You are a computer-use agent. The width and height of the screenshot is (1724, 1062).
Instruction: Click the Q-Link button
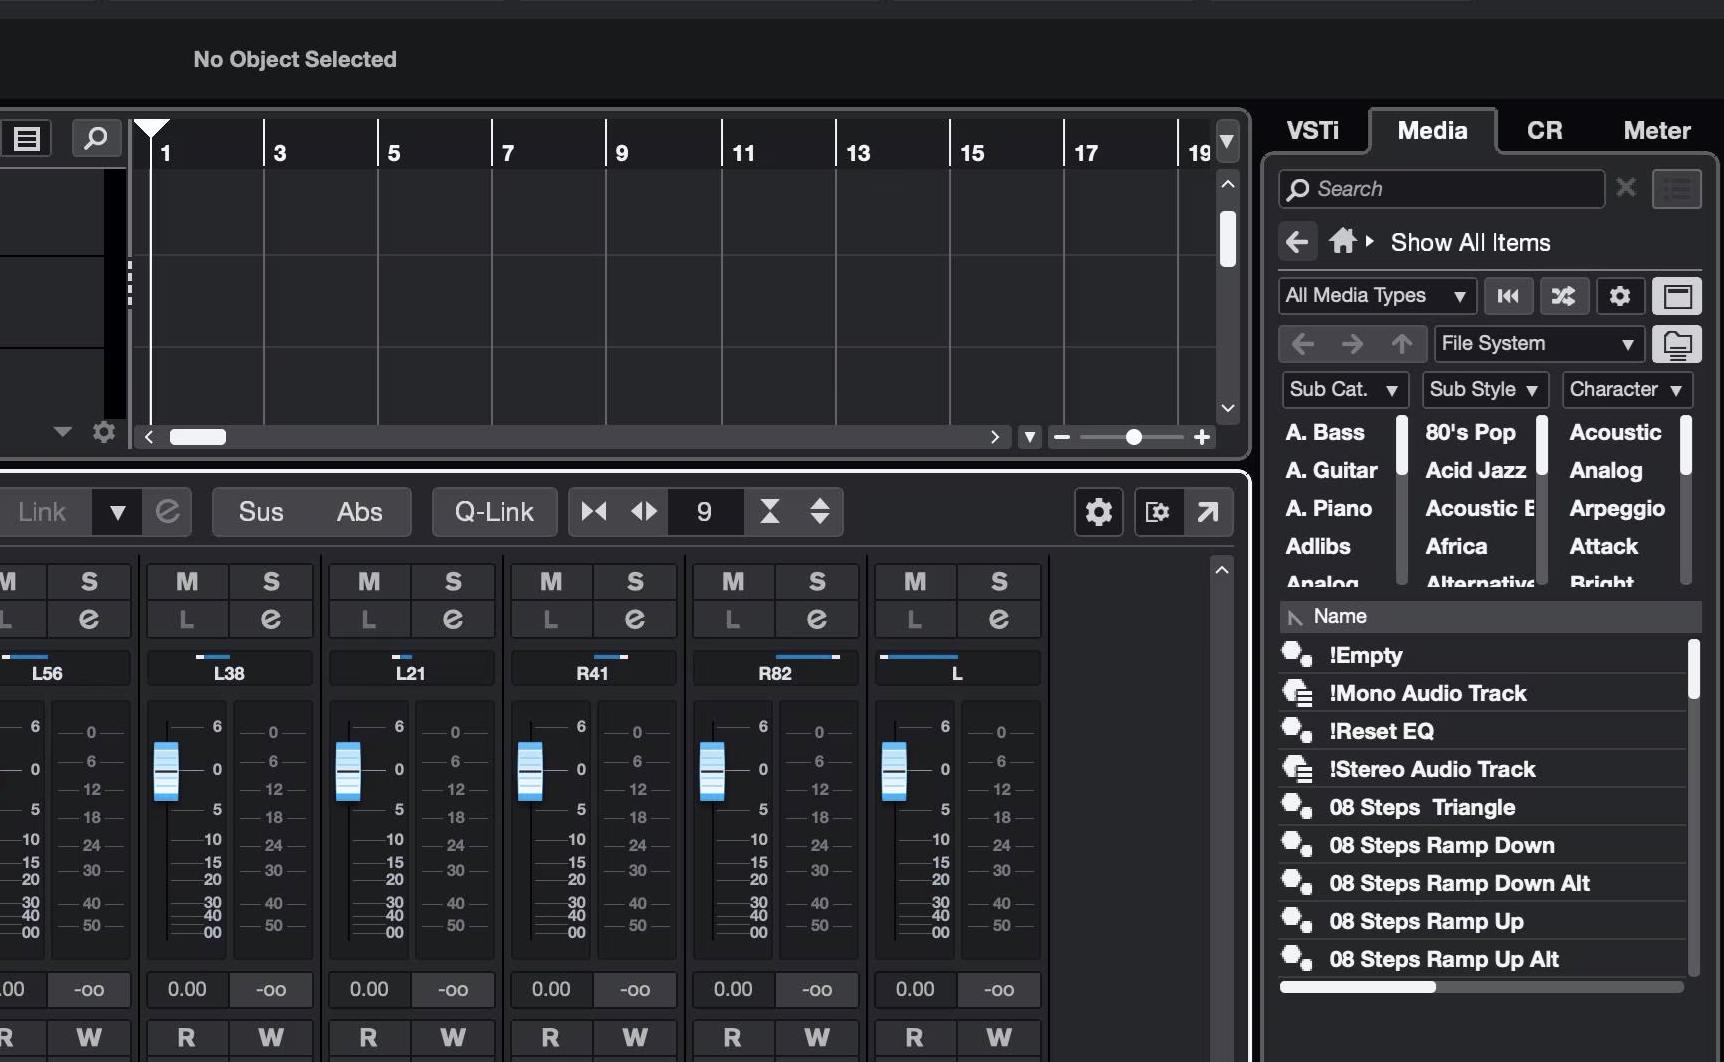tap(494, 512)
